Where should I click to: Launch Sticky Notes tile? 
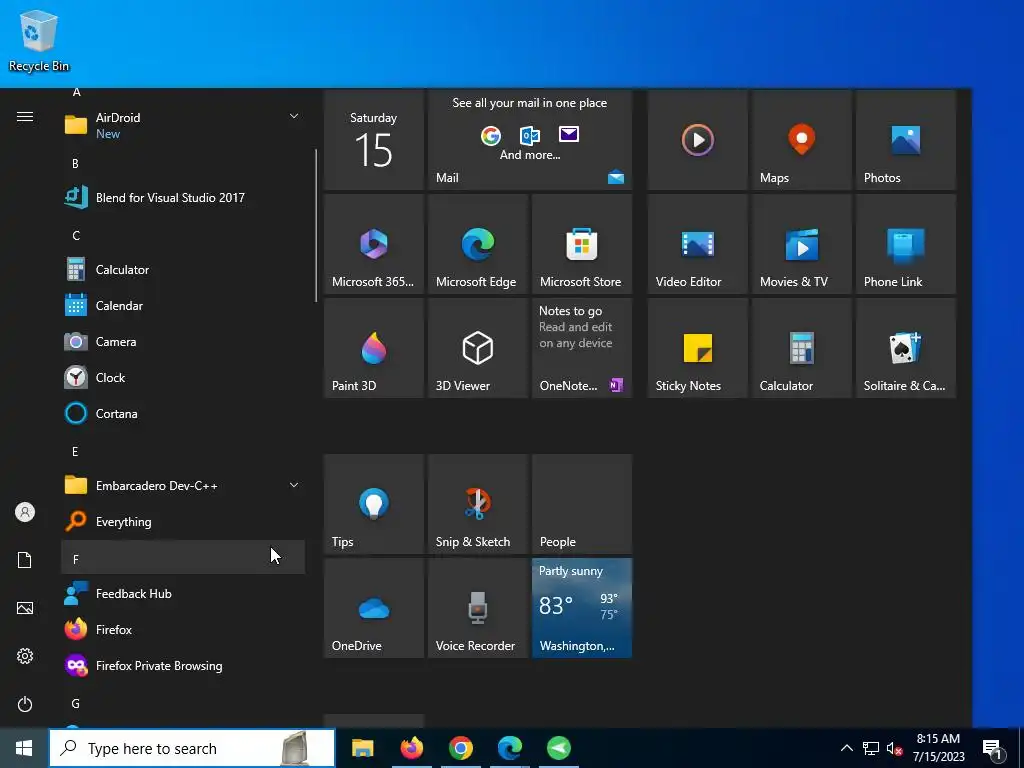click(x=697, y=347)
